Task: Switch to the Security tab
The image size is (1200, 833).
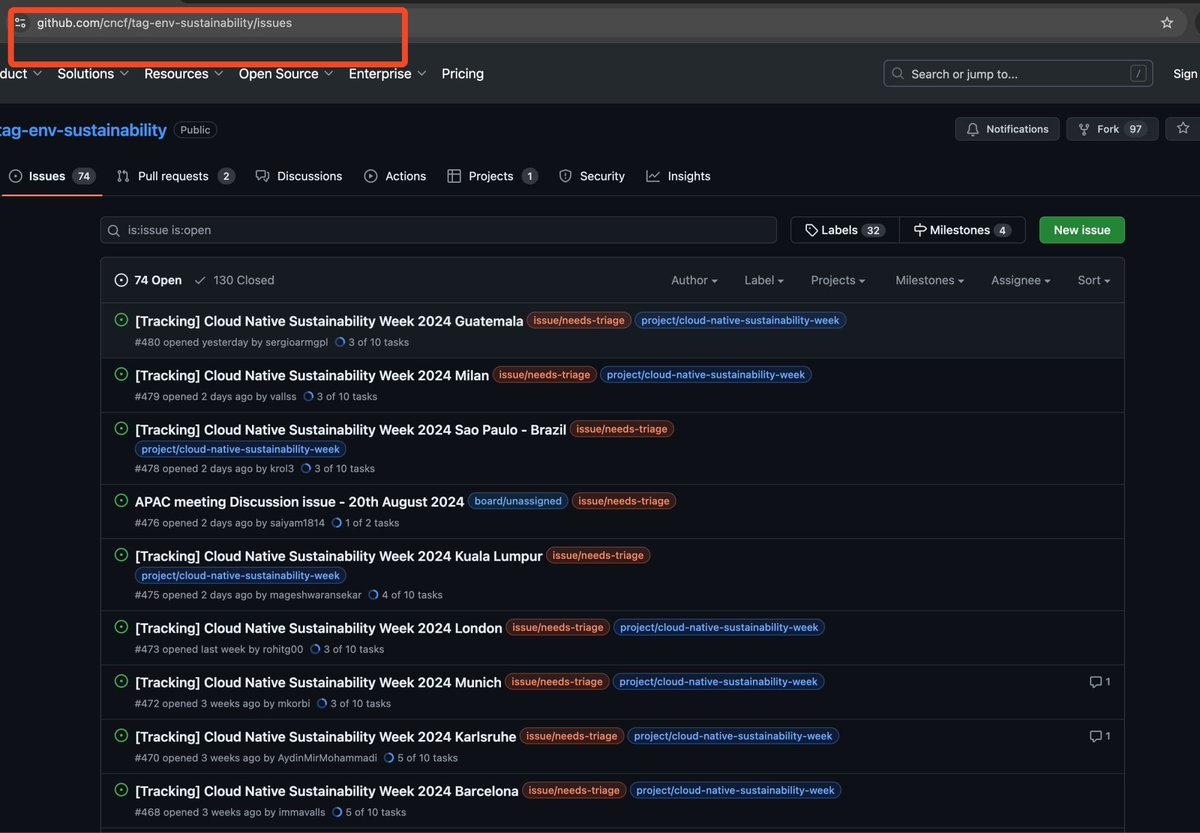Action: click(592, 176)
